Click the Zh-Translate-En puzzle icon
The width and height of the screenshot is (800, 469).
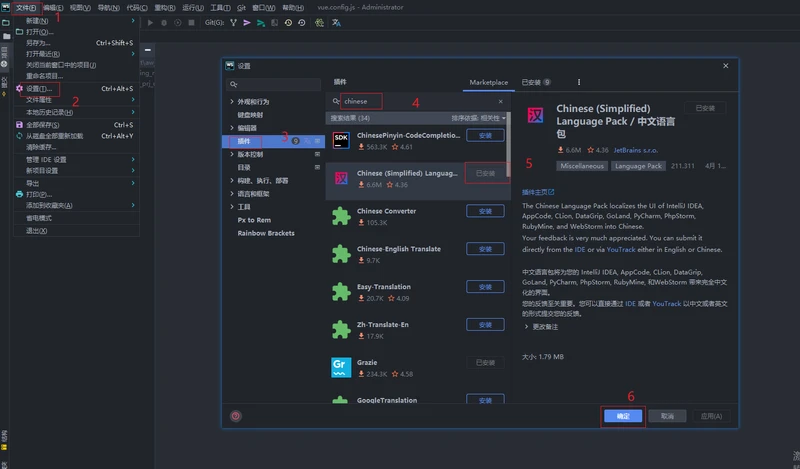(x=341, y=329)
